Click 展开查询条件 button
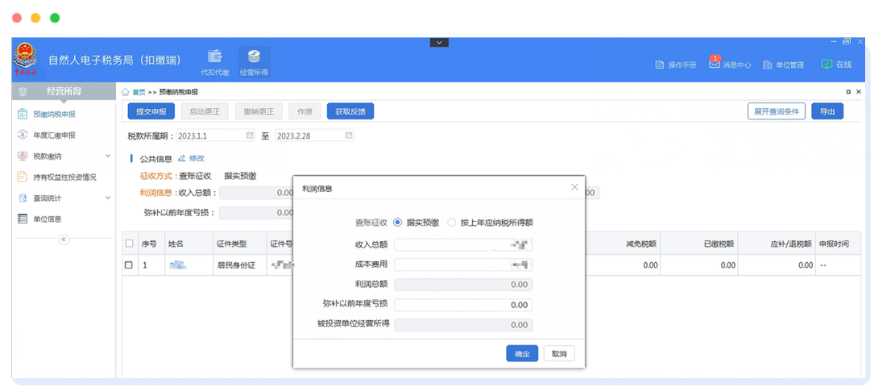Image resolution: width=879 pixels, height=392 pixels. [x=776, y=112]
